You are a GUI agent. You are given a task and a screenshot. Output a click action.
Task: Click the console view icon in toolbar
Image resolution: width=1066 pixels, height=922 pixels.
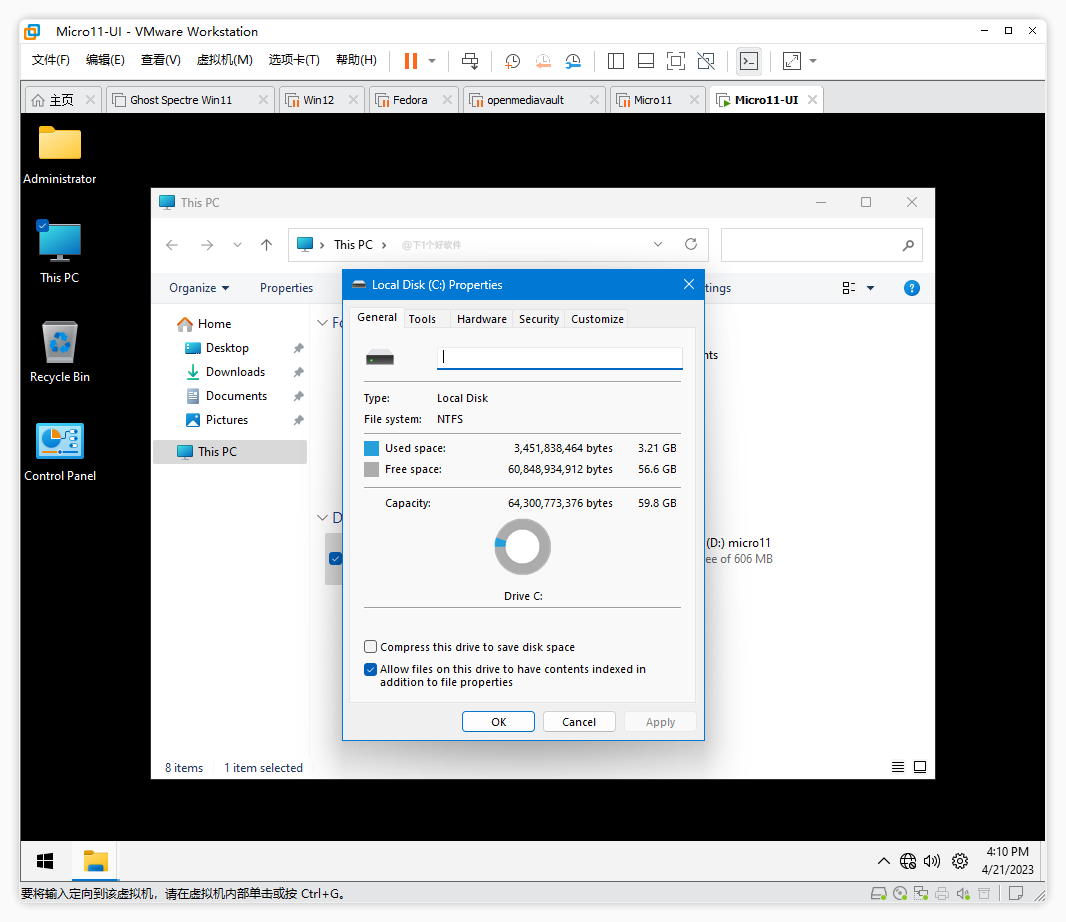coord(748,61)
